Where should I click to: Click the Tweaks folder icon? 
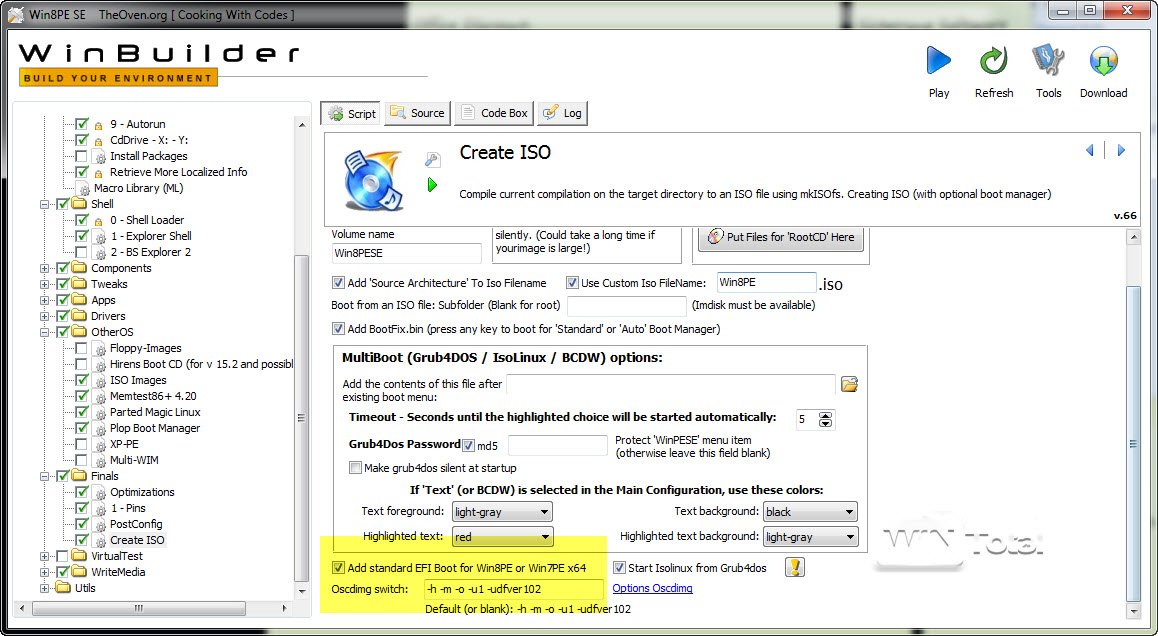(x=80, y=284)
